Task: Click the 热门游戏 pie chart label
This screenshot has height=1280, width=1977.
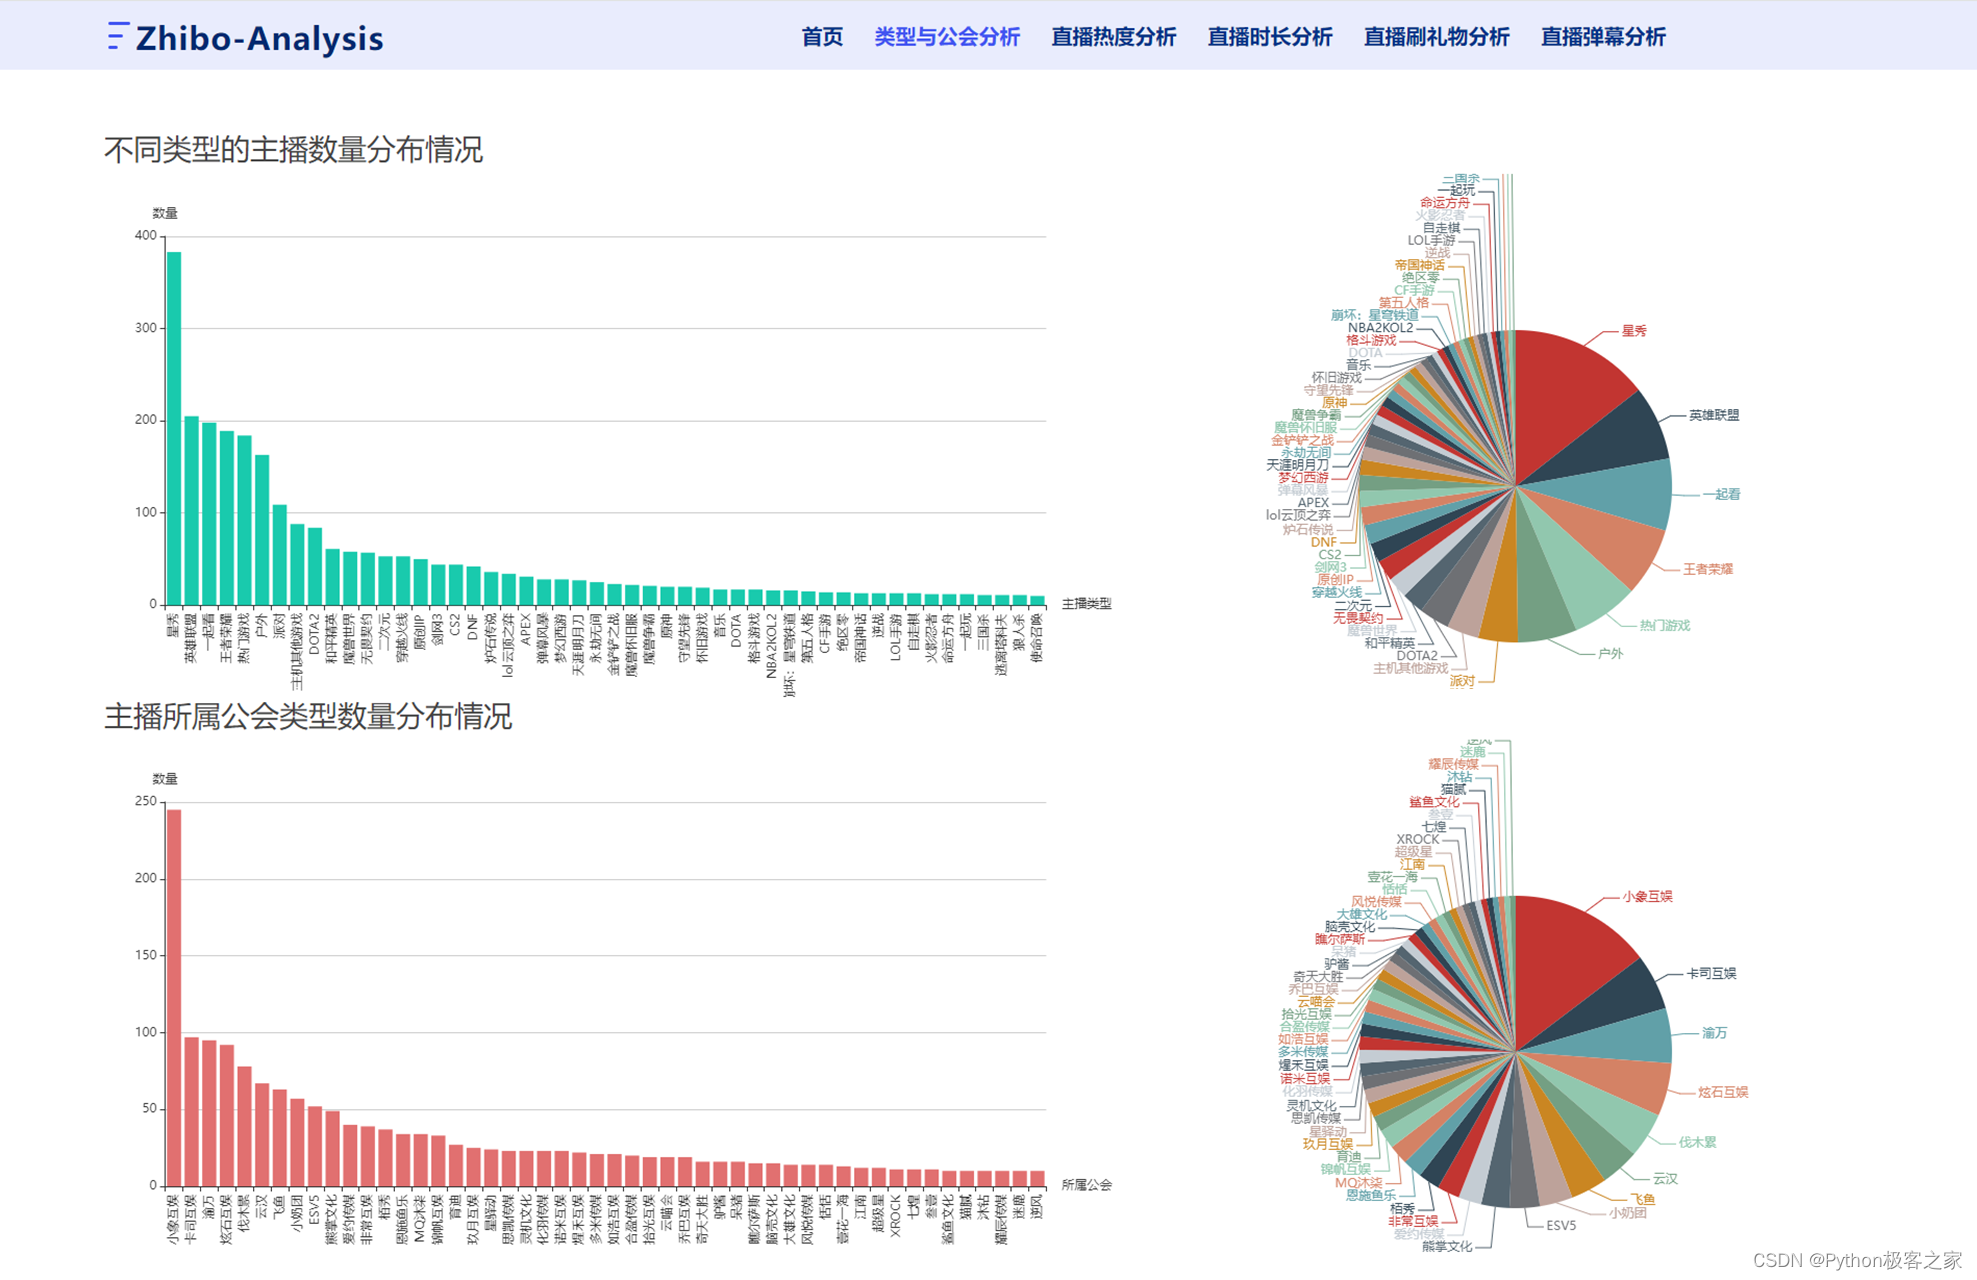Action: pyautogui.click(x=1664, y=625)
